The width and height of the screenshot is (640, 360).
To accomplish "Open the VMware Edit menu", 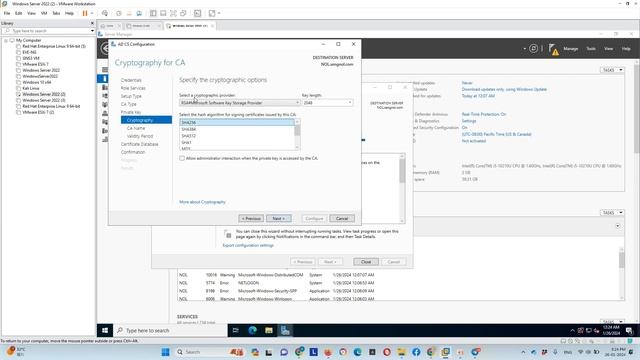I will coord(19,13).
